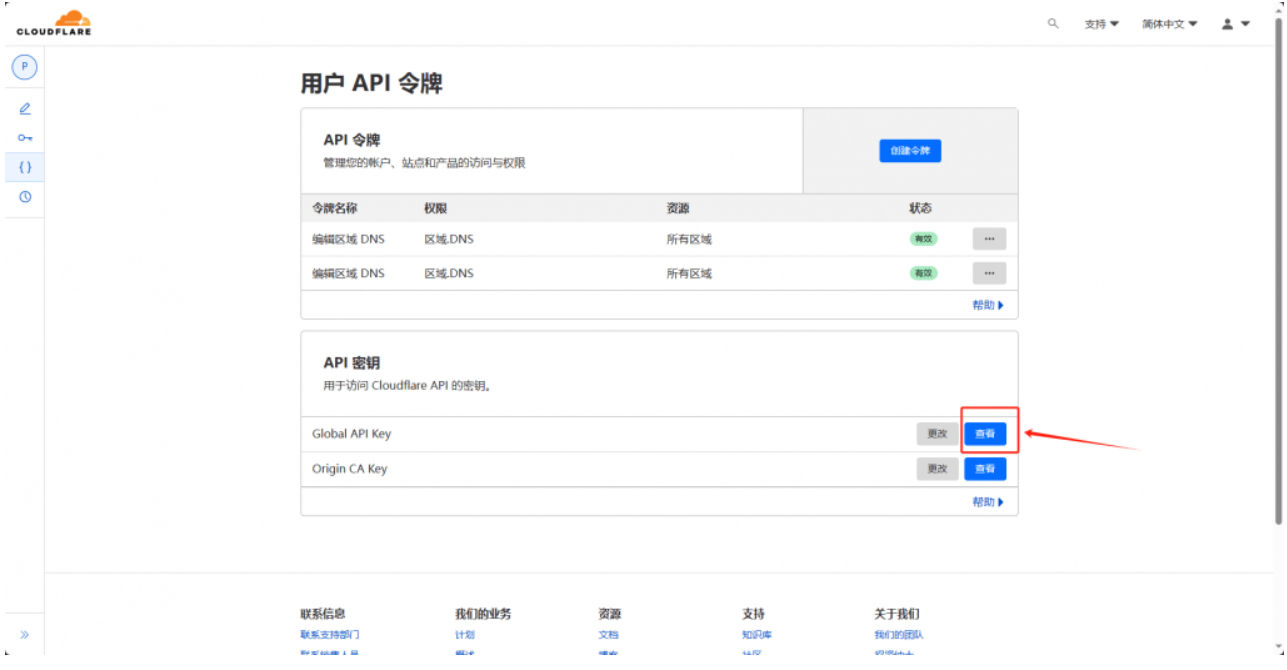
Task: Open the 支持 dropdown in the header
Action: (1102, 24)
